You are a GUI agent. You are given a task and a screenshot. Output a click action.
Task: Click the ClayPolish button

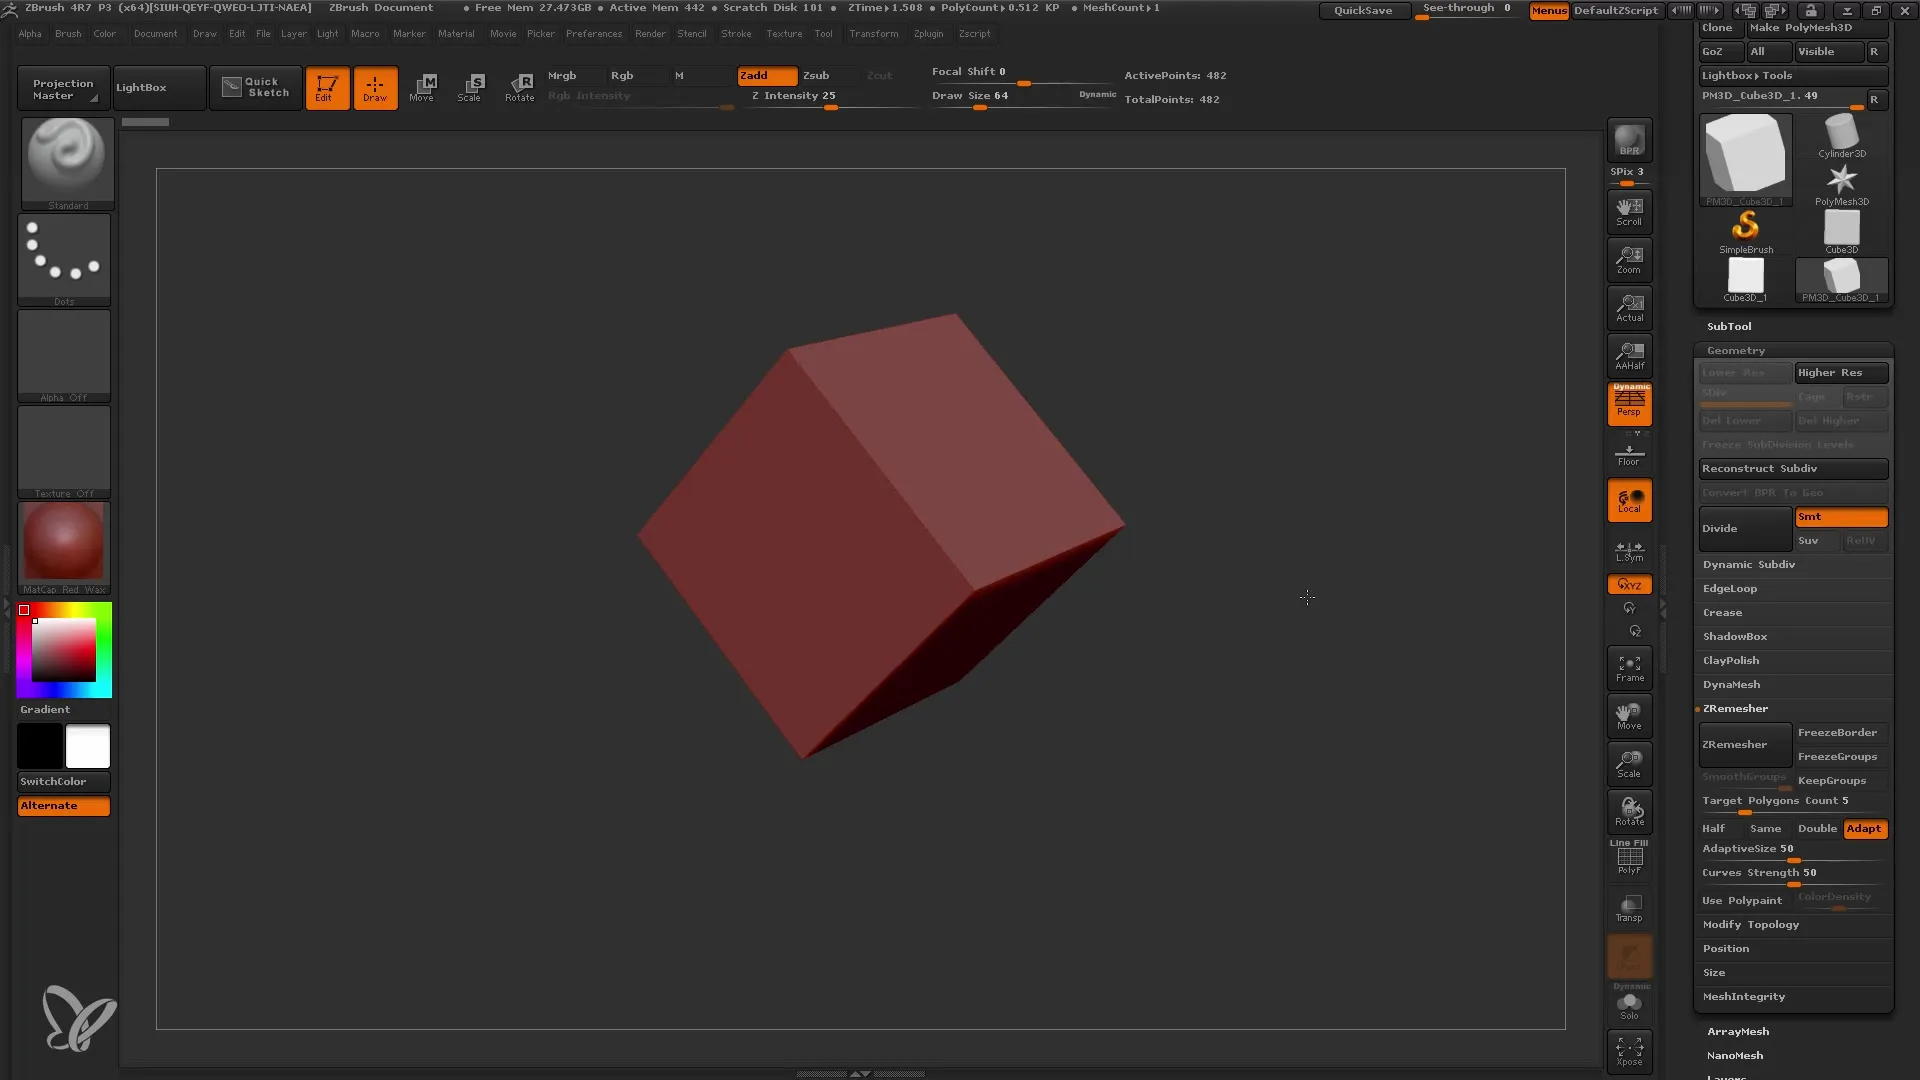point(1731,659)
